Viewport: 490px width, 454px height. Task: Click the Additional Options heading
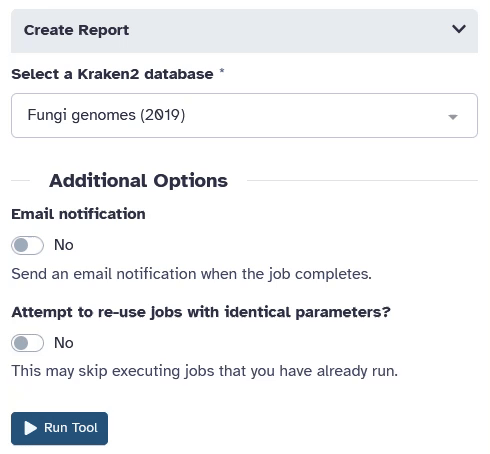tap(138, 181)
